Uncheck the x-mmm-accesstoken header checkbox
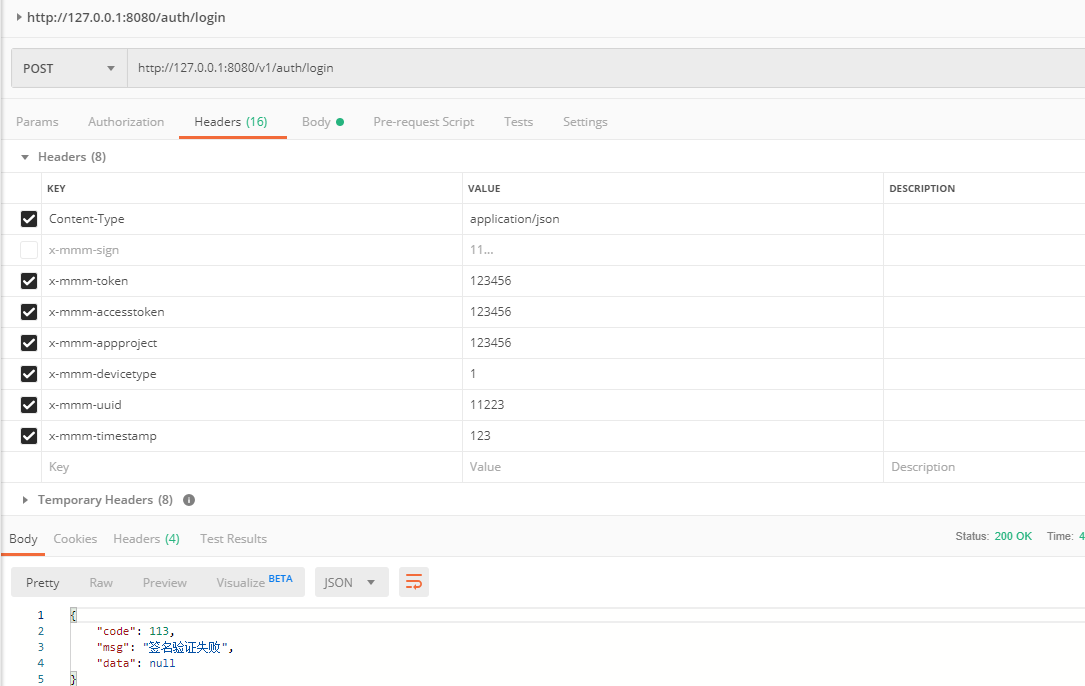The width and height of the screenshot is (1085, 686). (x=28, y=312)
